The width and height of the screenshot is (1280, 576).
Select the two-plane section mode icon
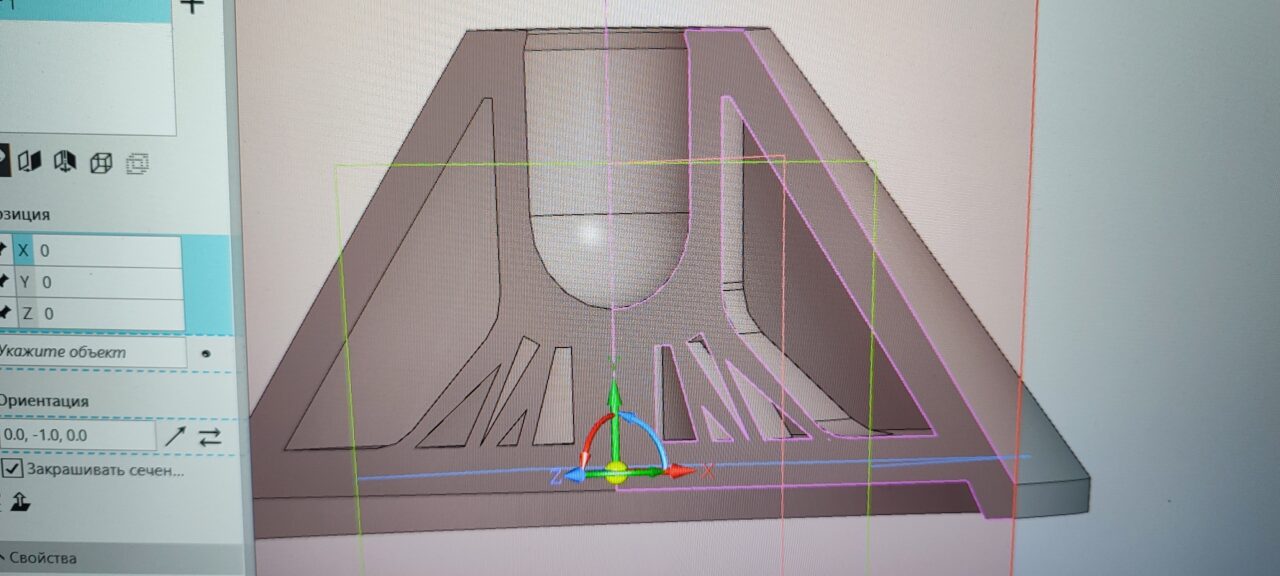pos(65,160)
